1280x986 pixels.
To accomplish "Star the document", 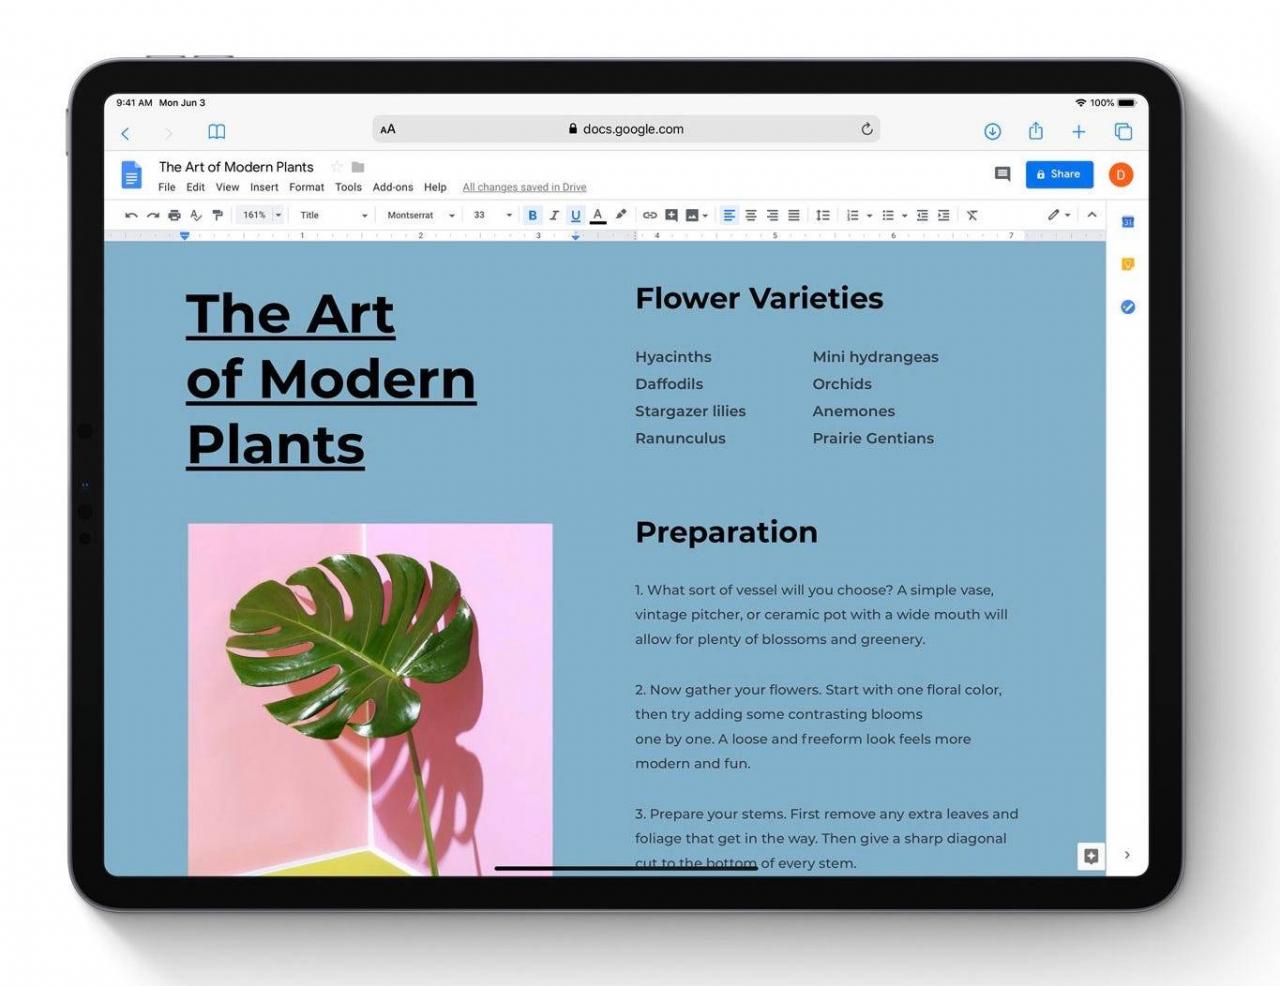I will point(337,167).
